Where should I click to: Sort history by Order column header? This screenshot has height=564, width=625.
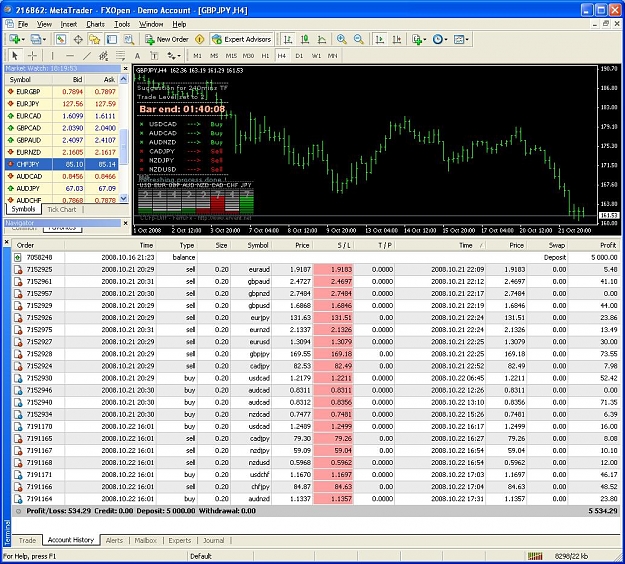coord(38,245)
